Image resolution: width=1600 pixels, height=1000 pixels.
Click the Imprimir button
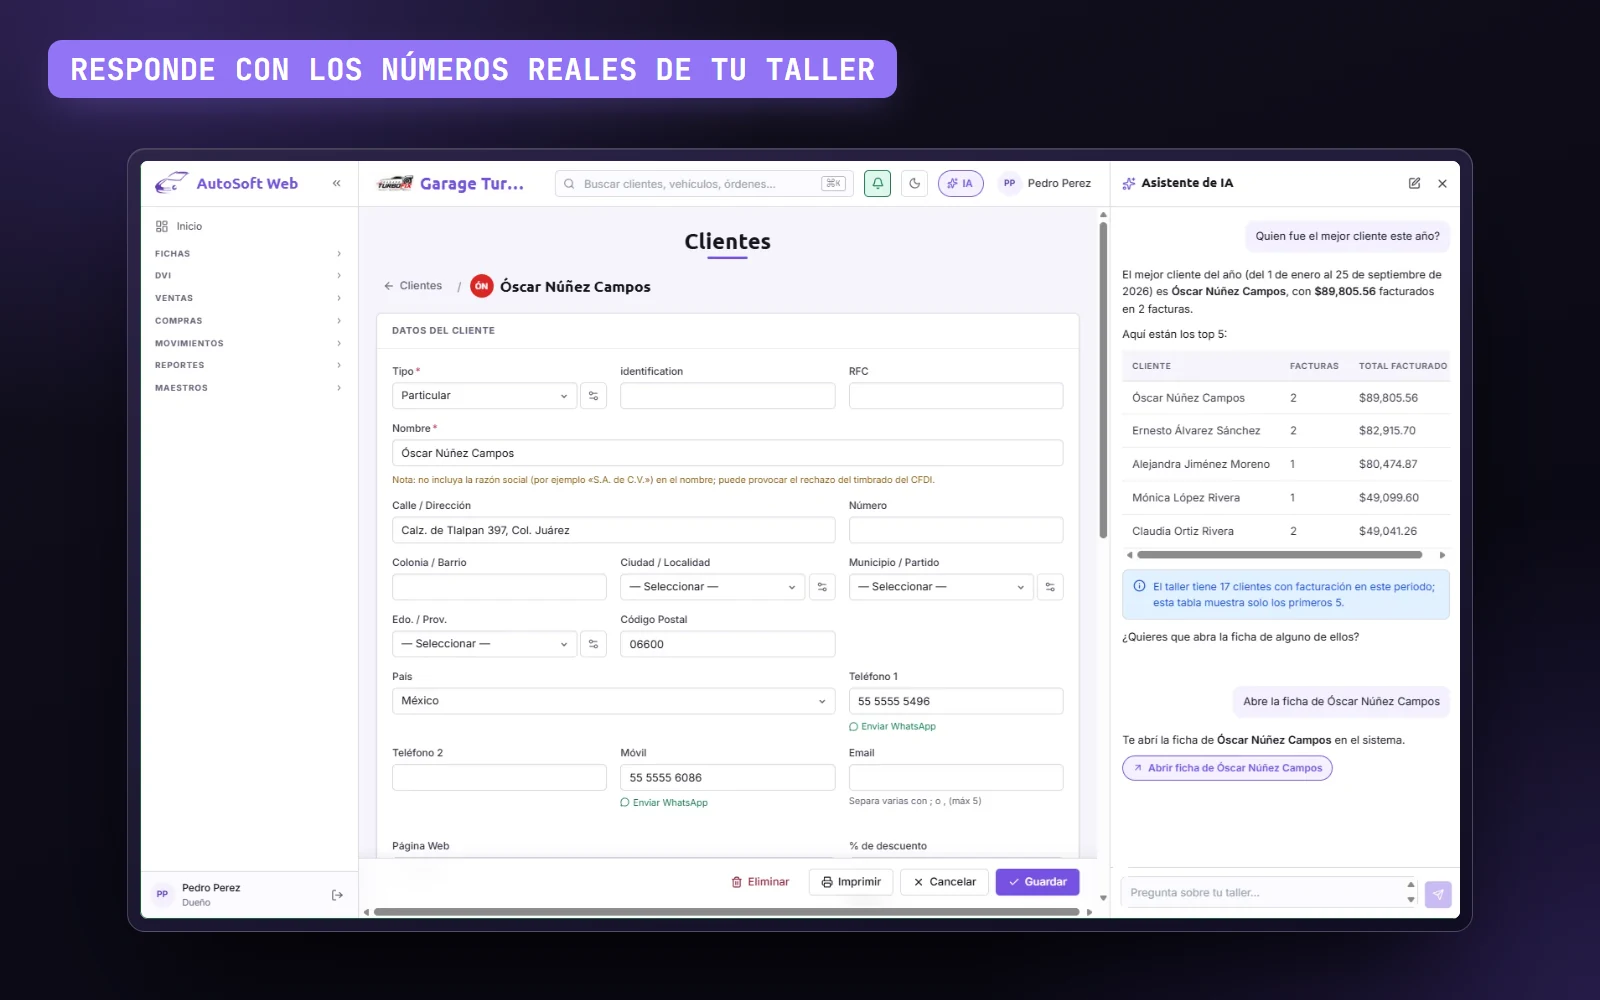850,882
